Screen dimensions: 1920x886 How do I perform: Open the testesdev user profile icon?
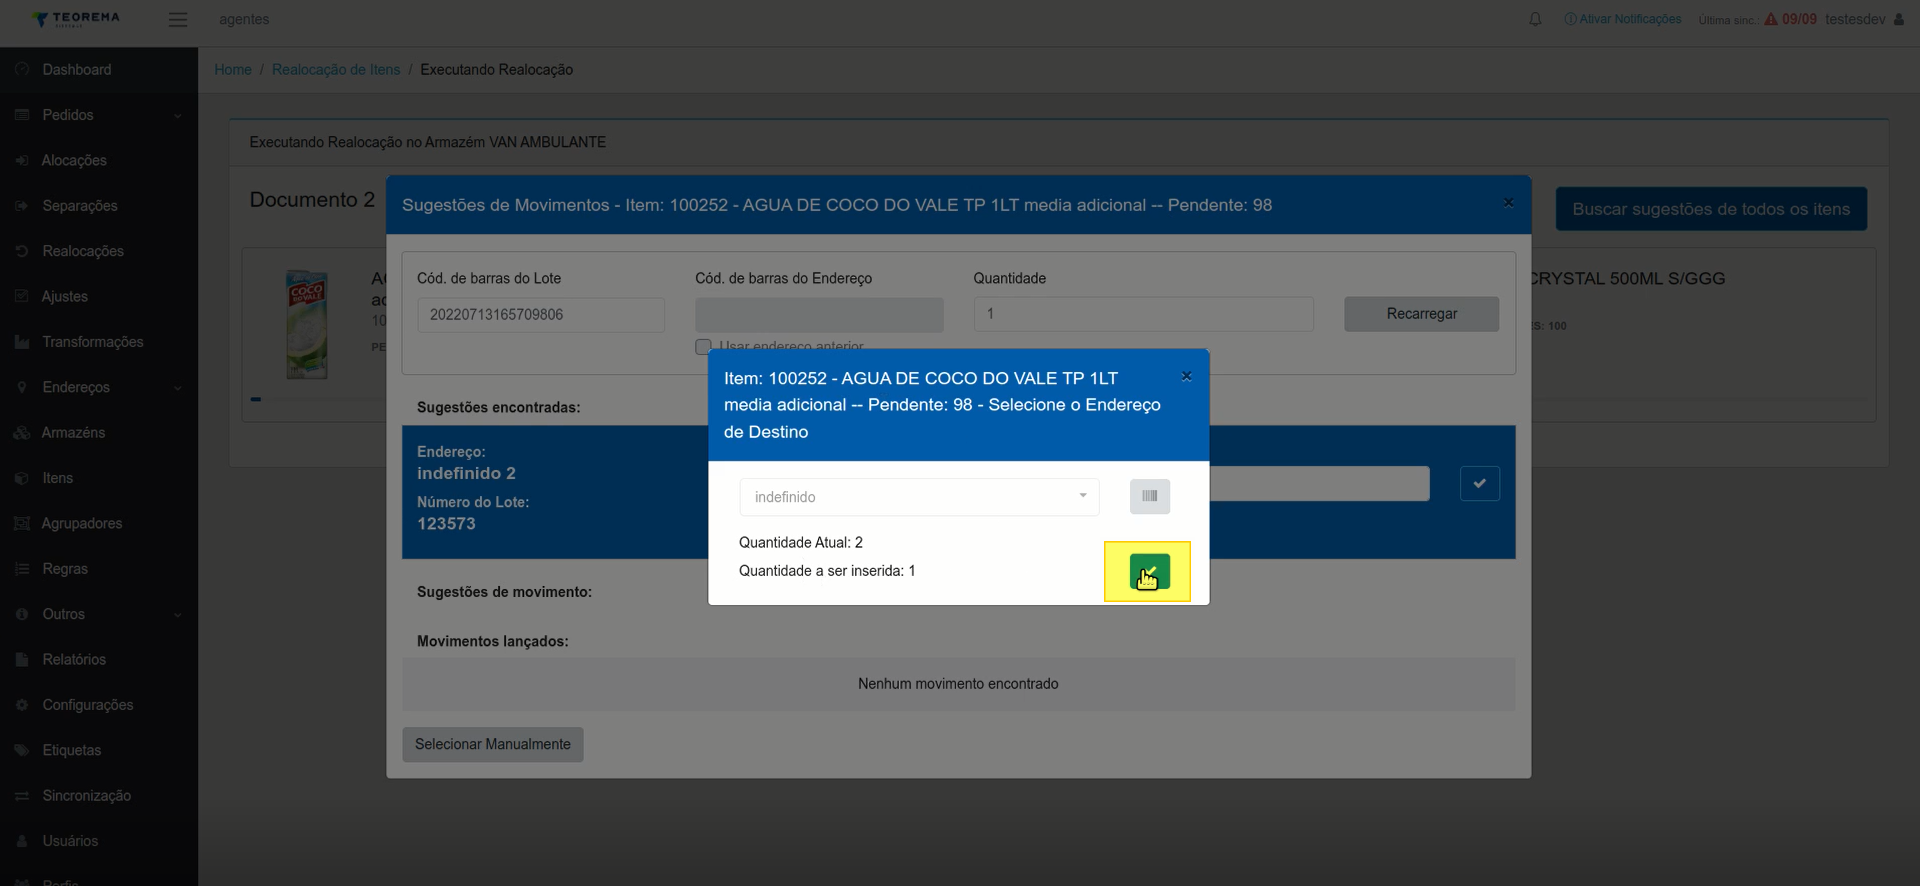coord(1898,19)
